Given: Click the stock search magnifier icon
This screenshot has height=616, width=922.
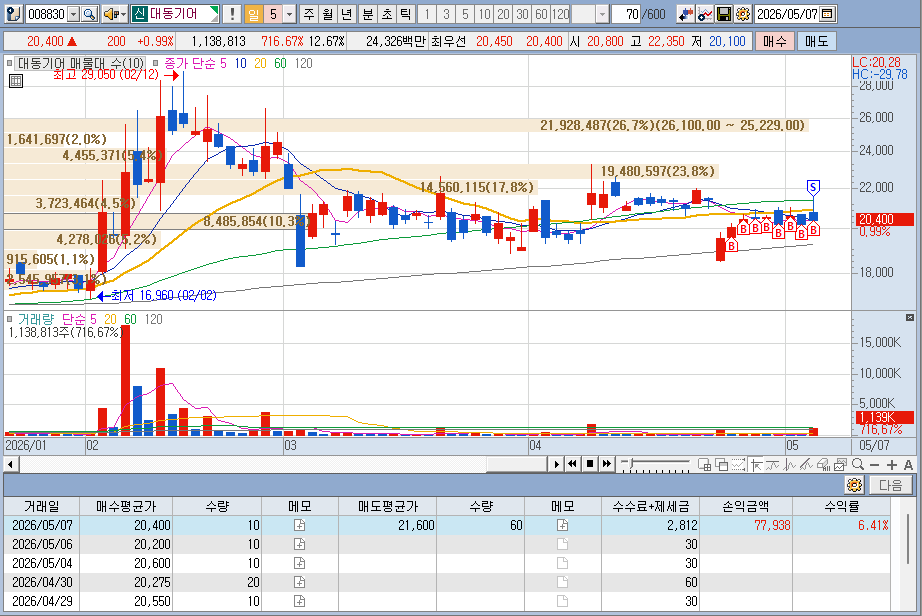Looking at the screenshot, I should pyautogui.click(x=89, y=14).
